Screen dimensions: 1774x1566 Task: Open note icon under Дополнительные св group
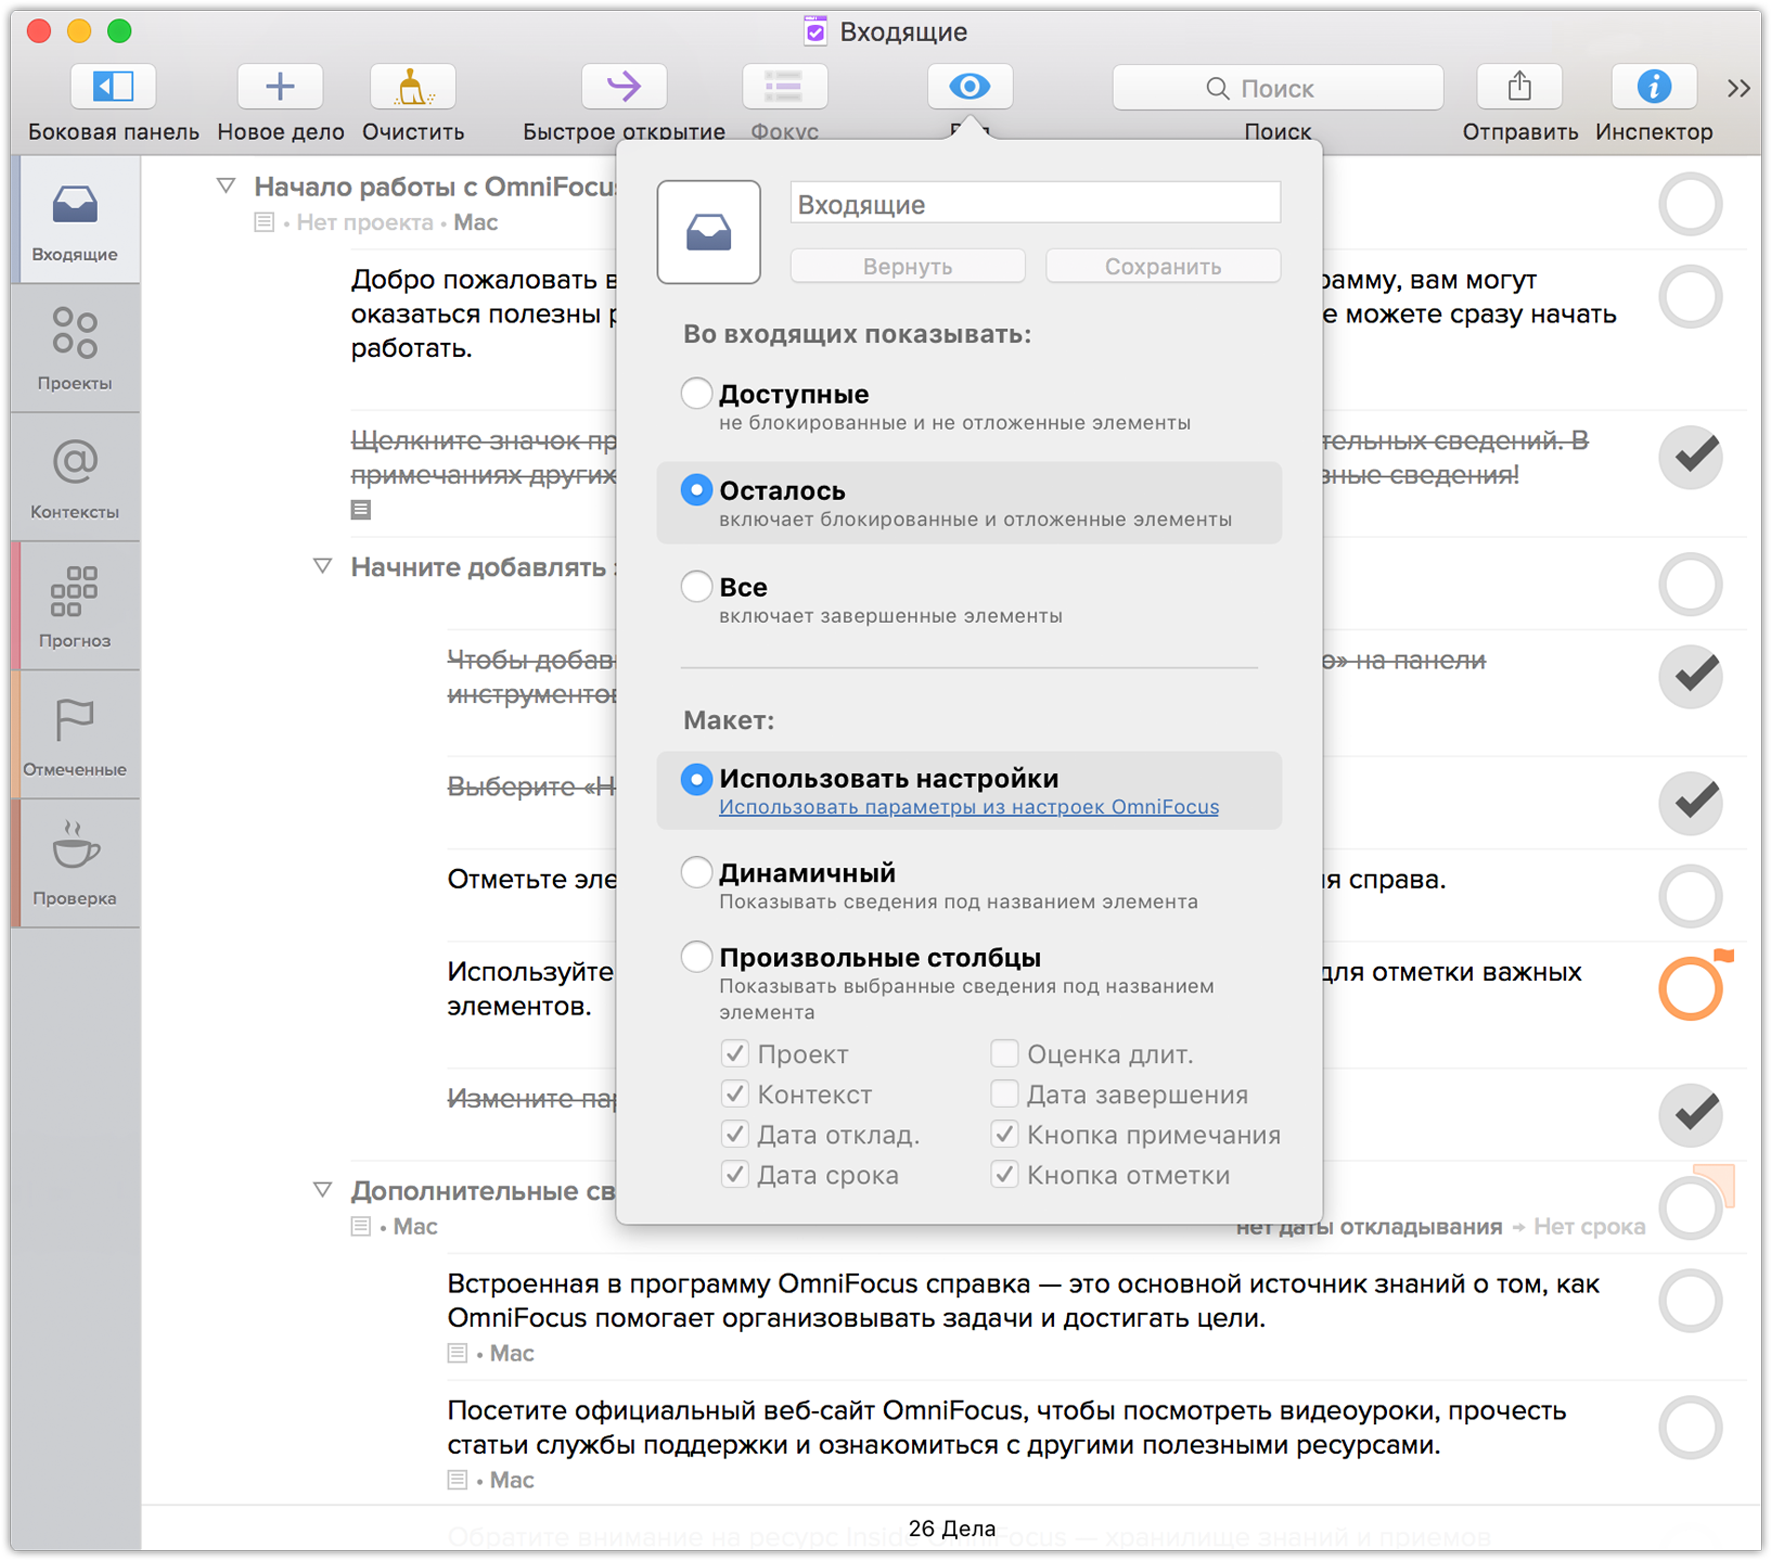[361, 1226]
